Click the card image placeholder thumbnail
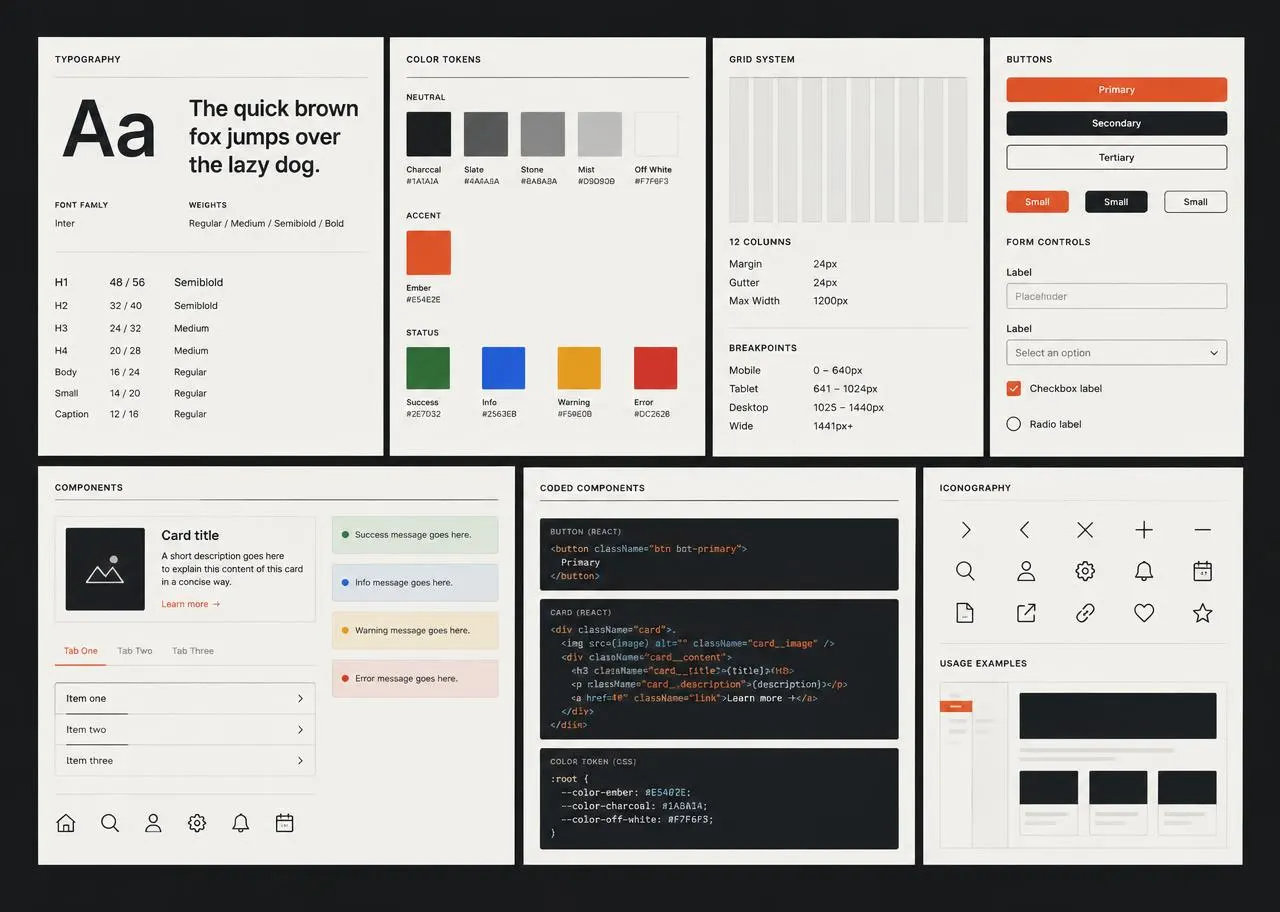 105,569
